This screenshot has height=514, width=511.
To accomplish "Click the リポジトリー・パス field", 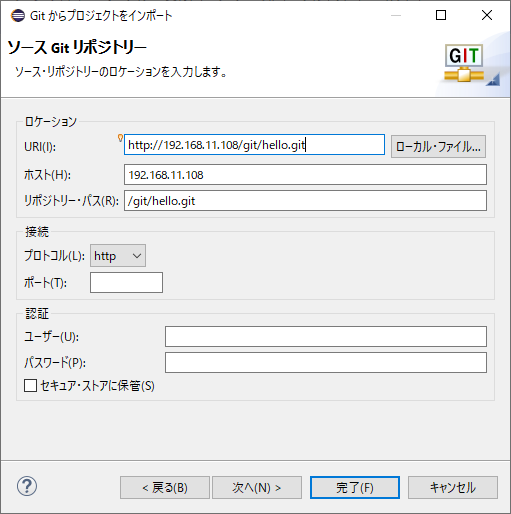I will 305,200.
